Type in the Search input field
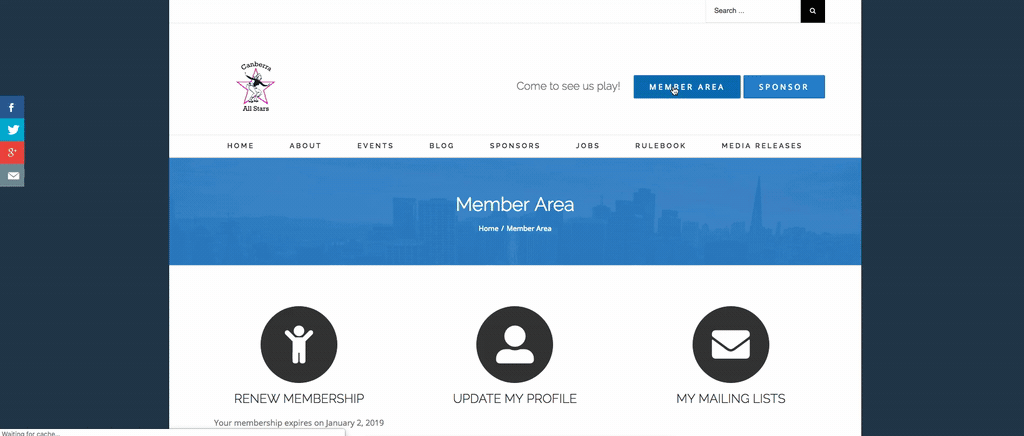Viewport: 1024px width, 436px height. (x=753, y=11)
